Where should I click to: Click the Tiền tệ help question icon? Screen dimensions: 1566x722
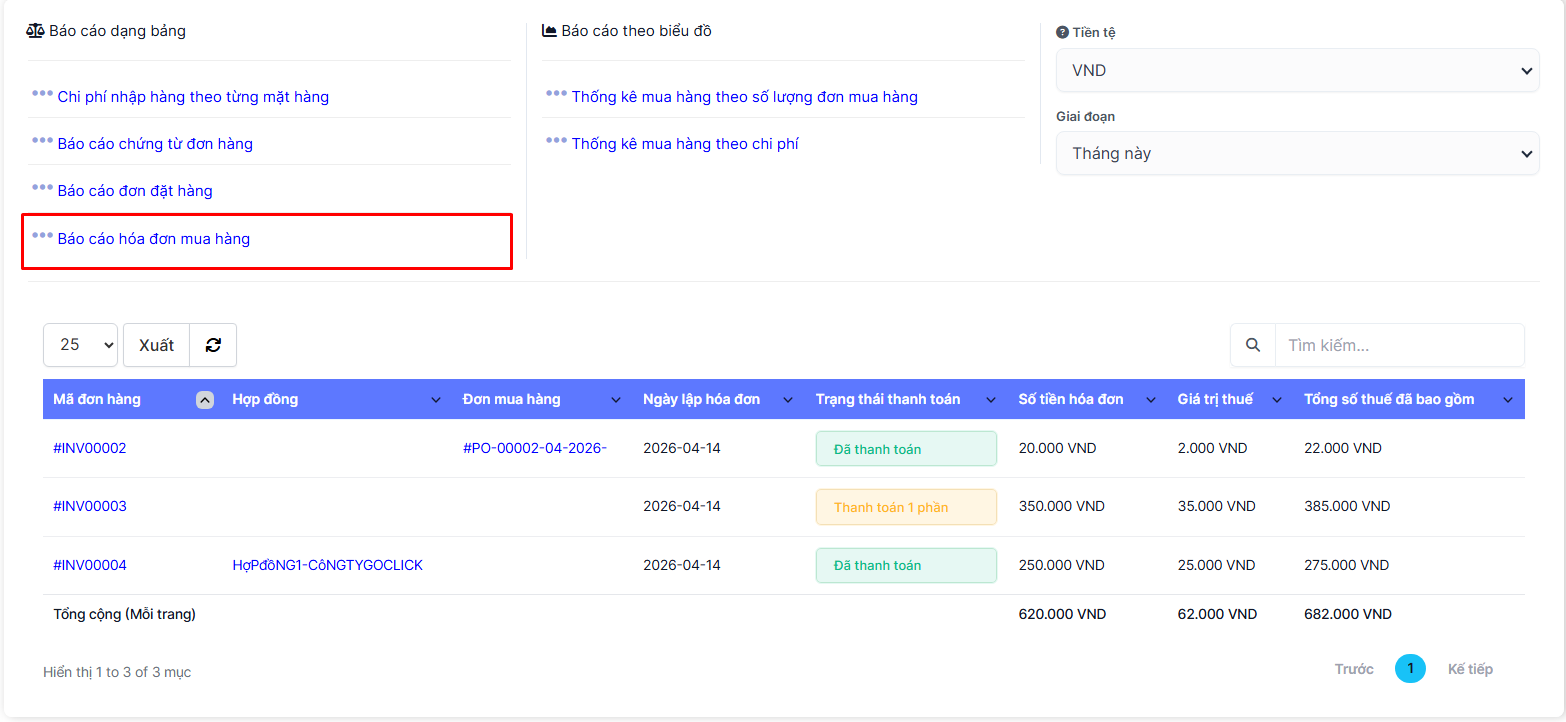click(1062, 32)
